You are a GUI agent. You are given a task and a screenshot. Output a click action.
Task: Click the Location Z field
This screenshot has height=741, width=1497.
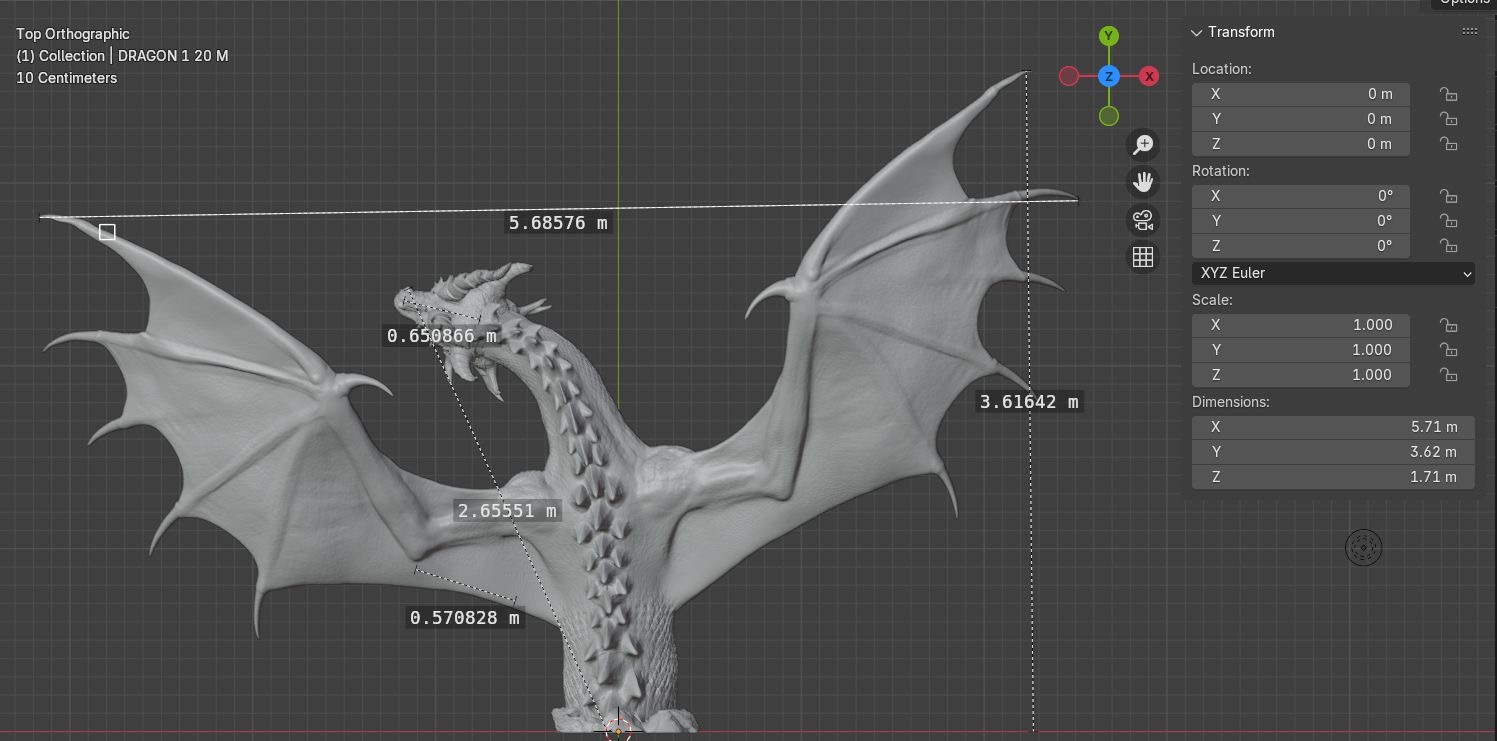click(1301, 144)
